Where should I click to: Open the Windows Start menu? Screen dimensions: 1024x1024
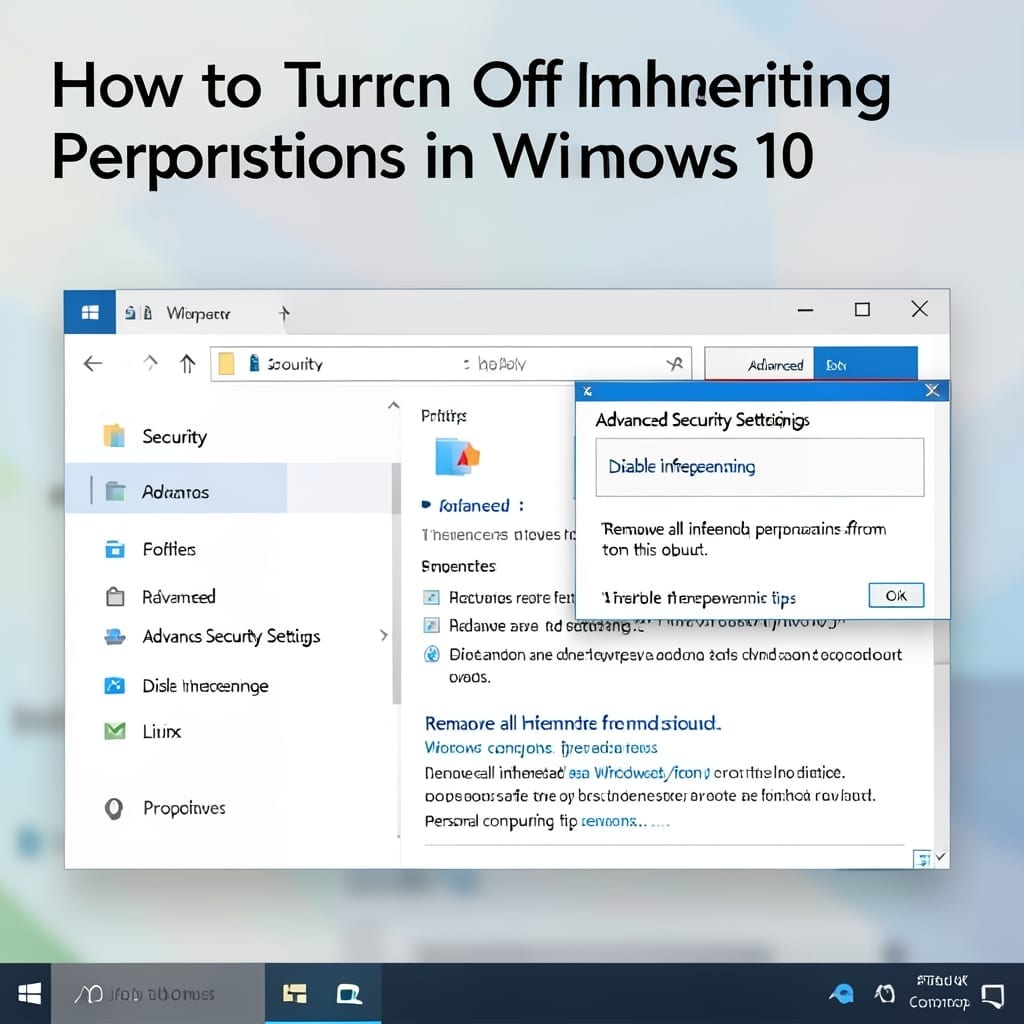29,994
